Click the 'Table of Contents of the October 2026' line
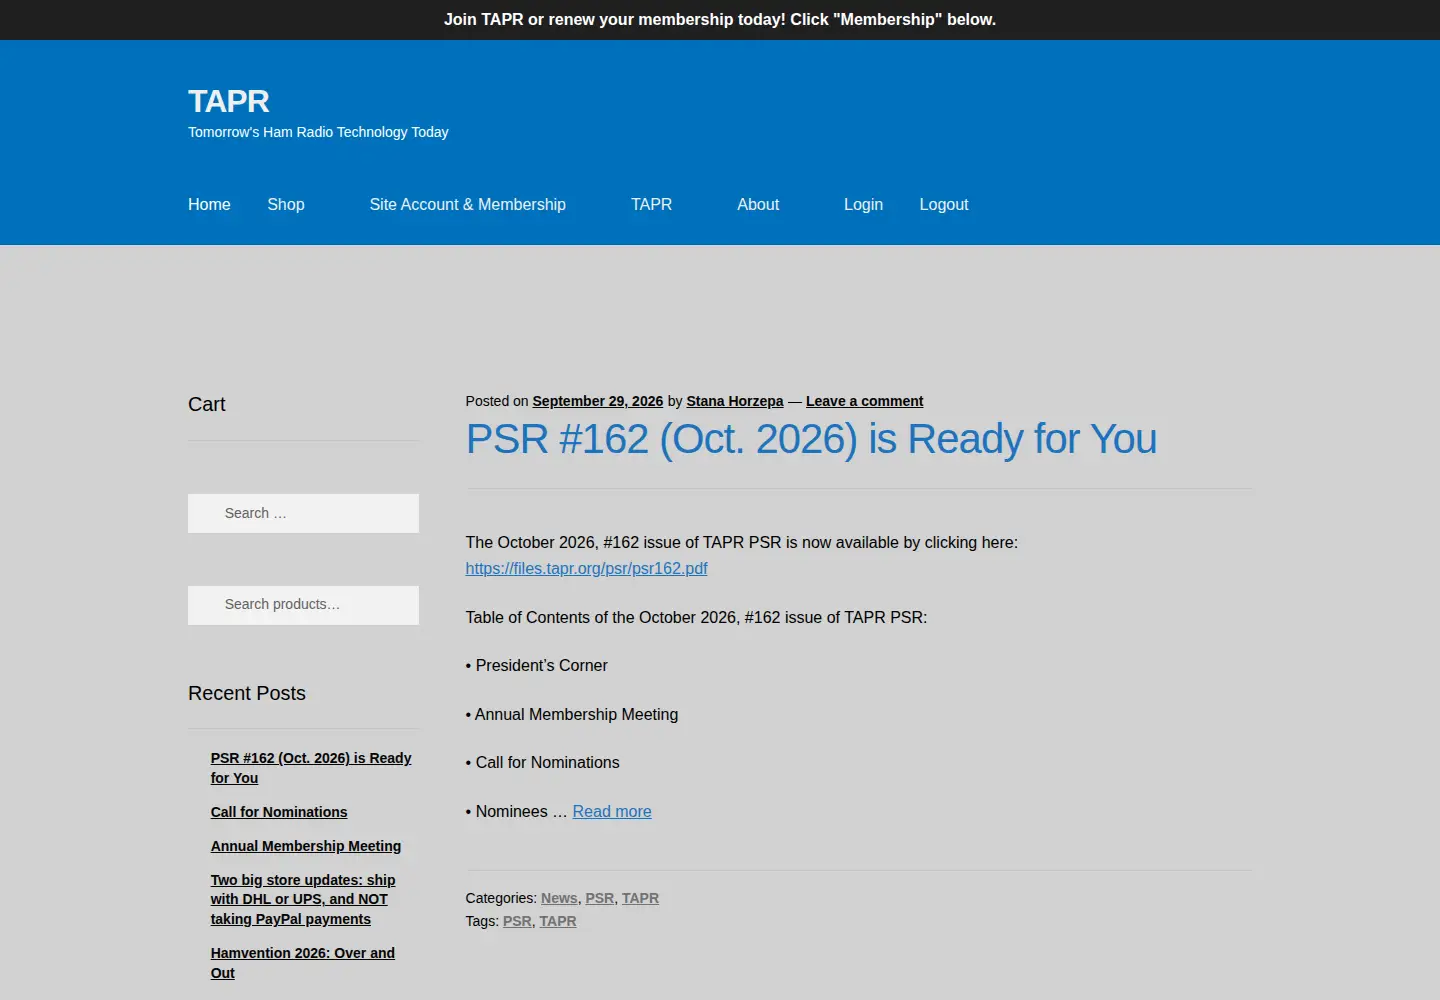The height and width of the screenshot is (1000, 1440). pyautogui.click(x=696, y=617)
